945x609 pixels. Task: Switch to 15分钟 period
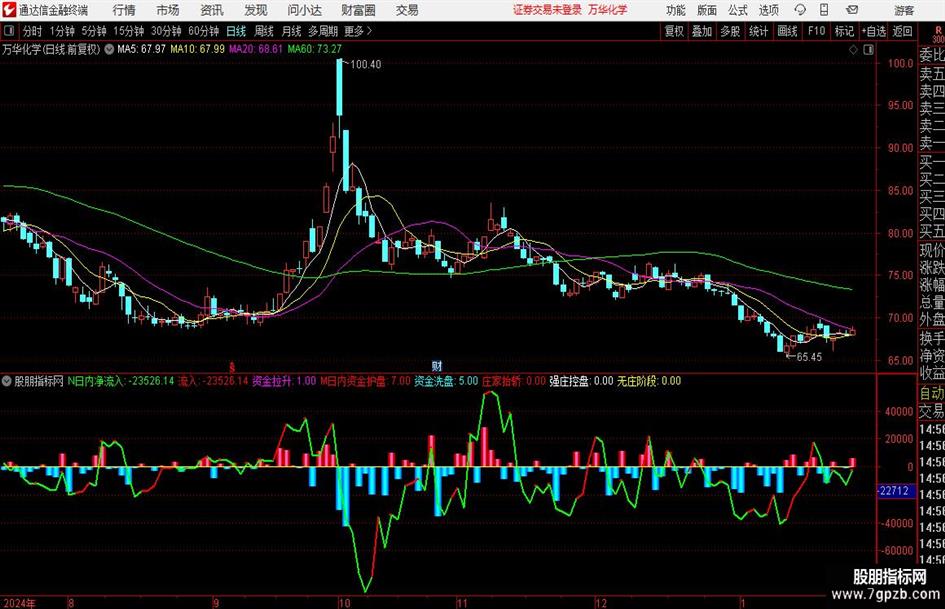pyautogui.click(x=129, y=31)
